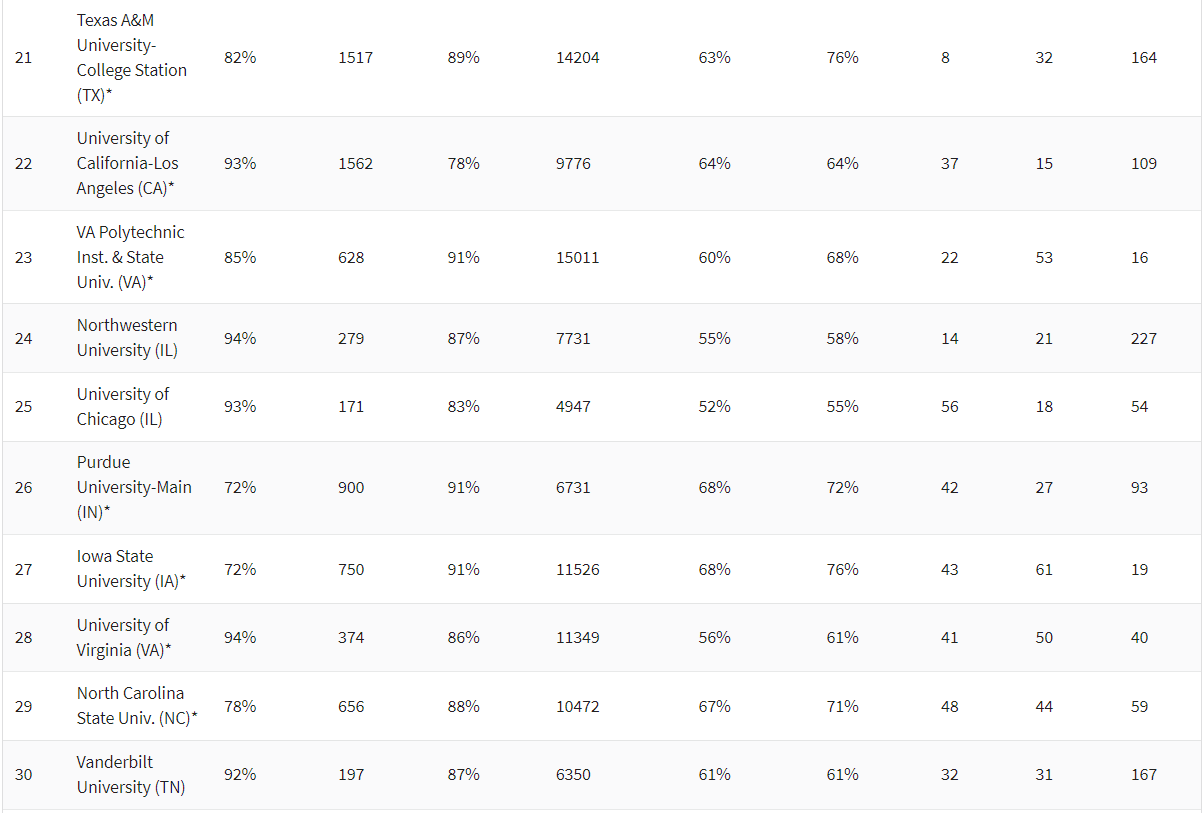
Task: Select the 227 value for Northwestern
Action: point(1143,338)
